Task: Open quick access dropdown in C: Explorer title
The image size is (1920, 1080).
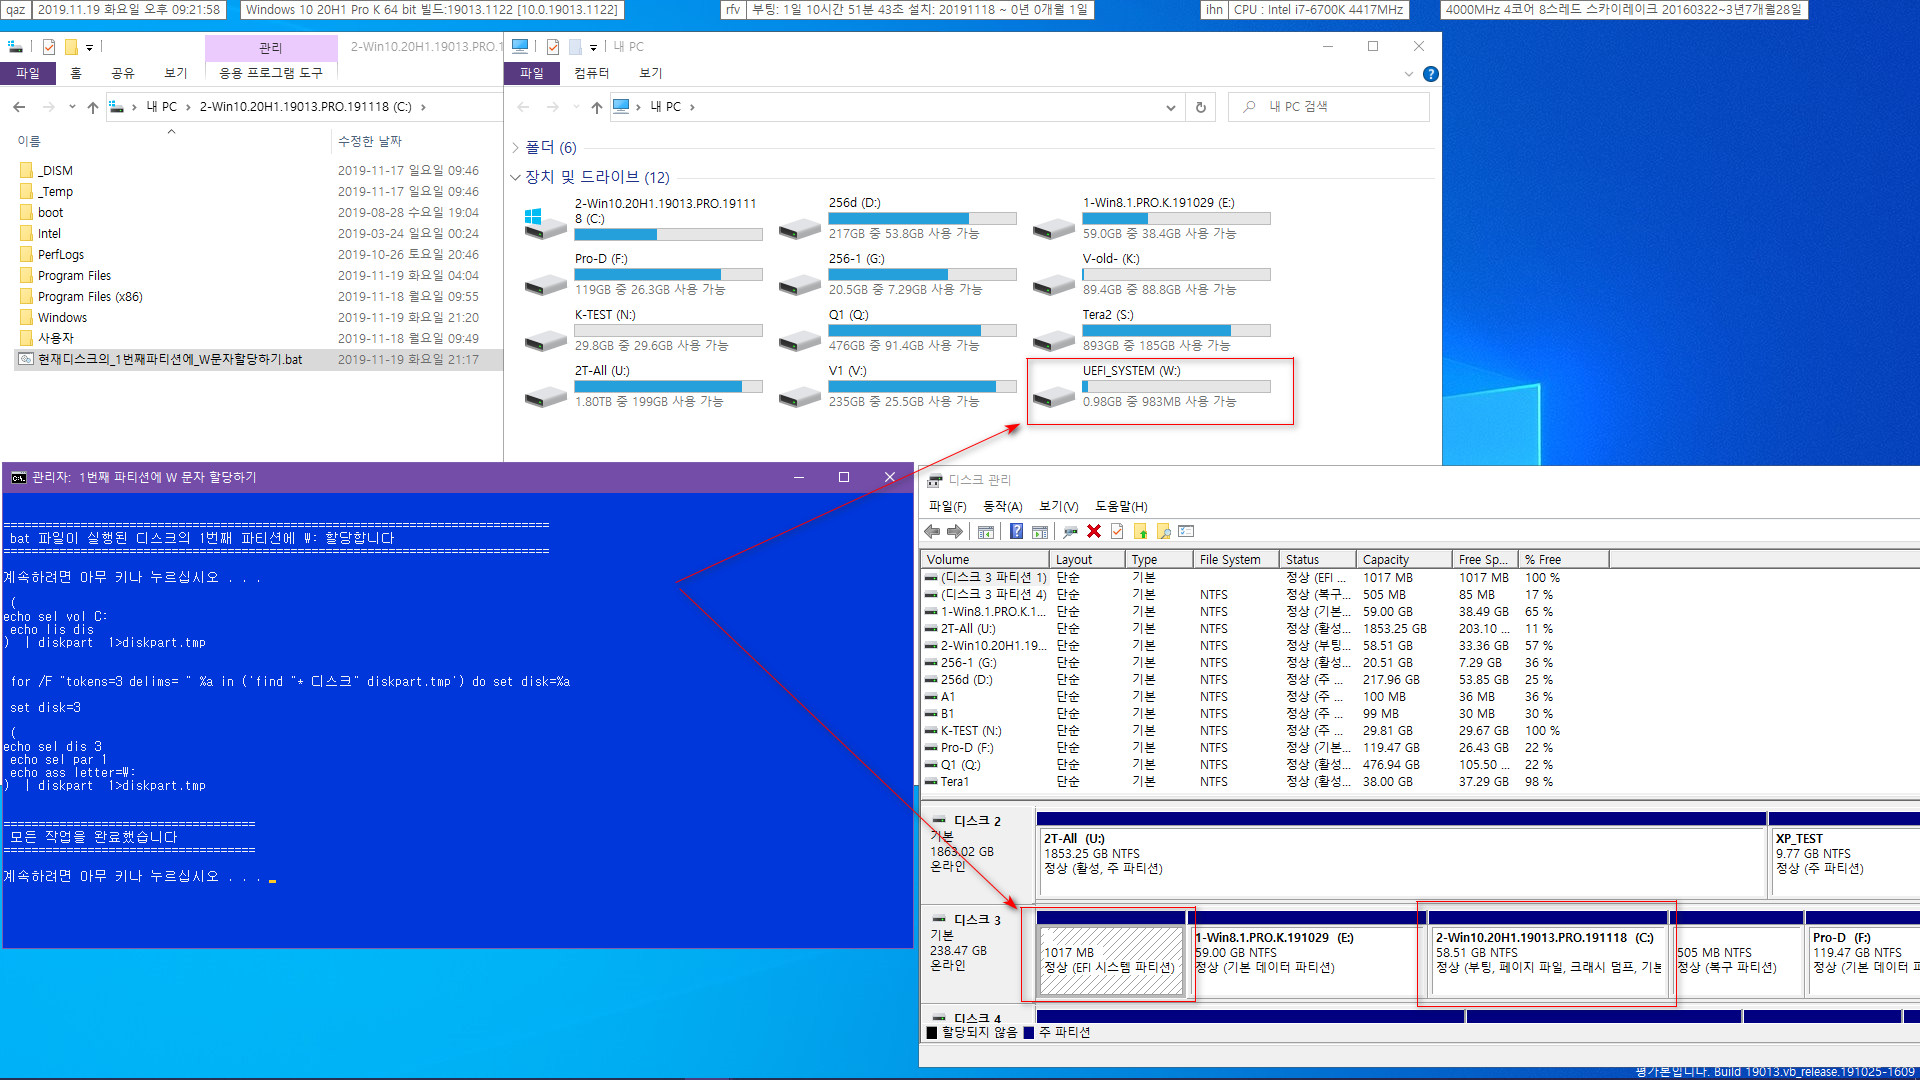Action: (x=89, y=47)
